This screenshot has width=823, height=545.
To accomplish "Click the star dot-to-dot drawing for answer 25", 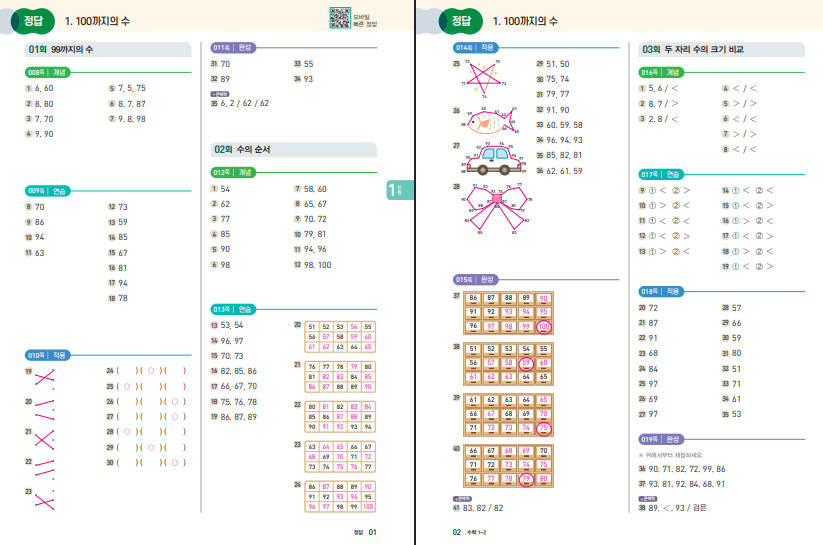I will click(483, 78).
